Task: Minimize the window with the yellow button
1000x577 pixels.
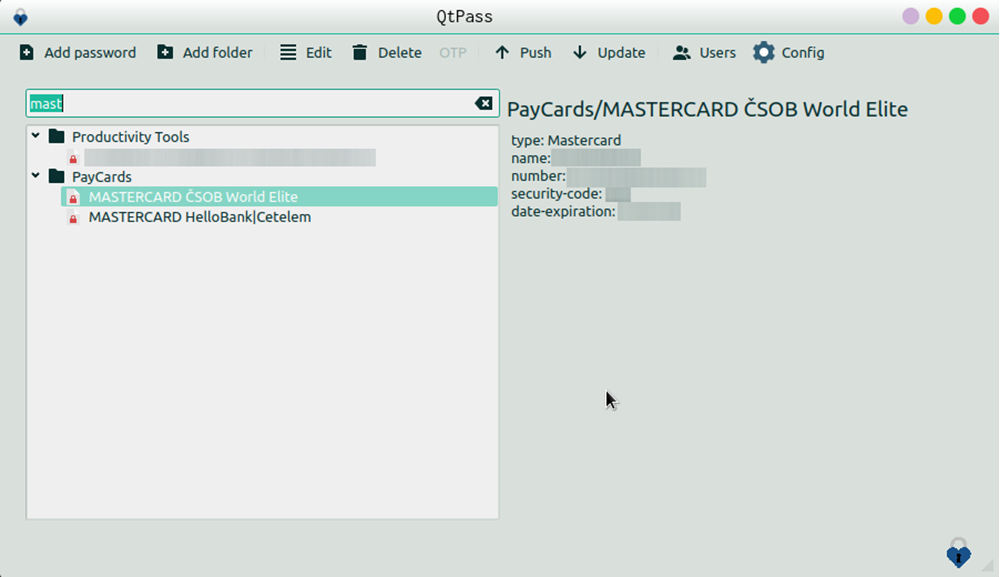Action: tap(934, 16)
